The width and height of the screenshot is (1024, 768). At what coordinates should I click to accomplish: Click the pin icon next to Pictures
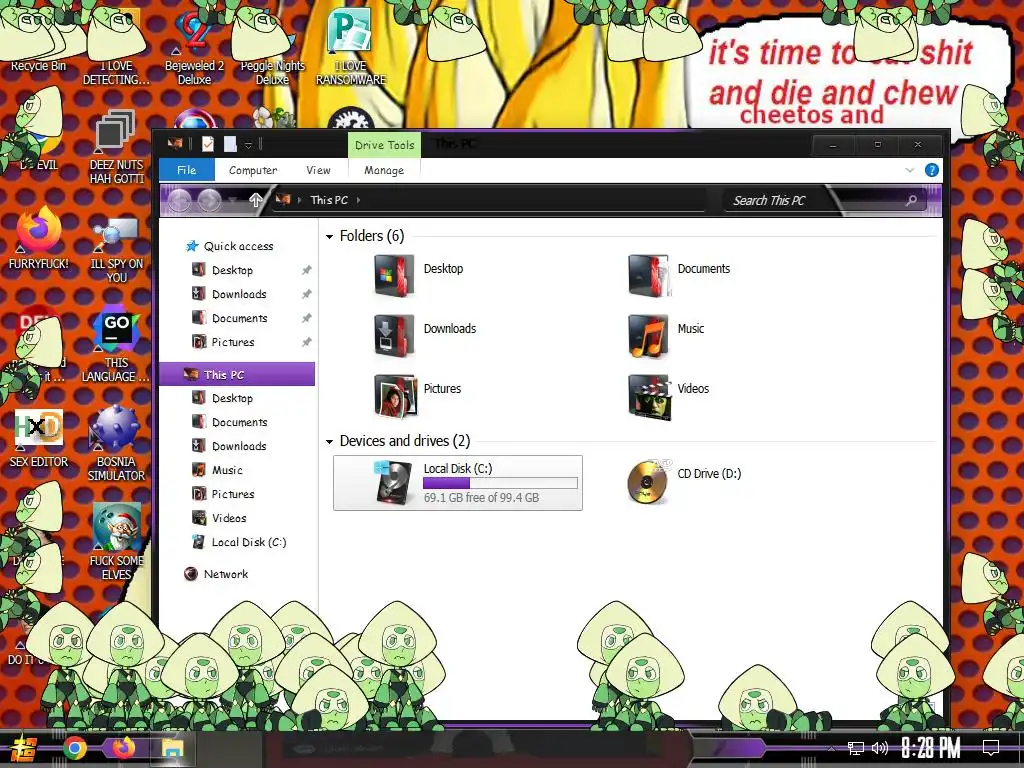tap(306, 342)
